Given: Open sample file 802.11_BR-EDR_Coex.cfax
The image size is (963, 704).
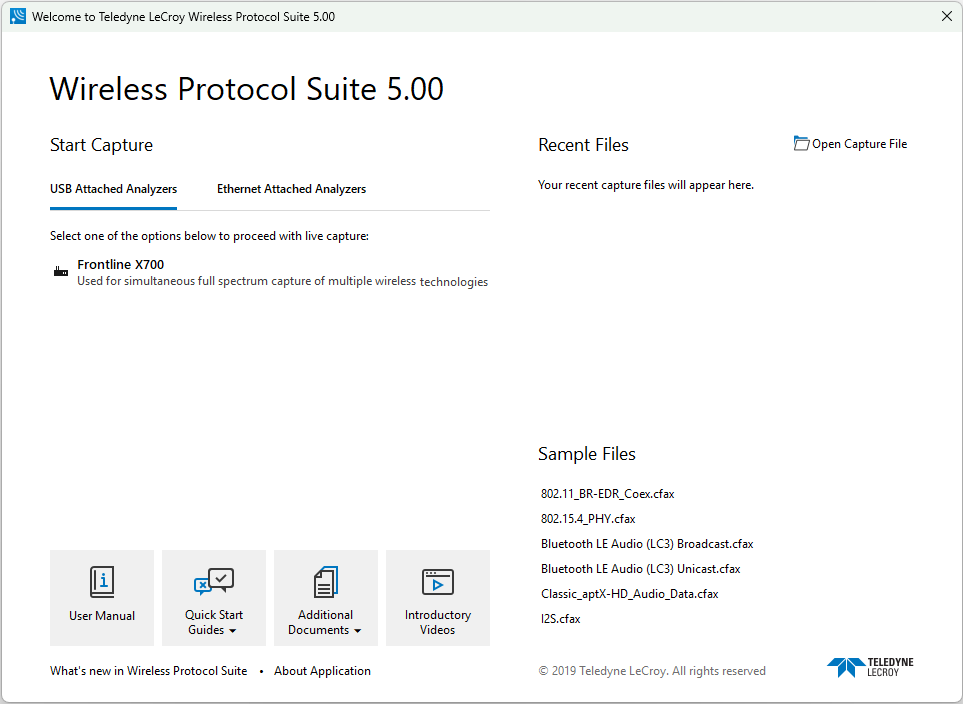Looking at the screenshot, I should click(607, 494).
